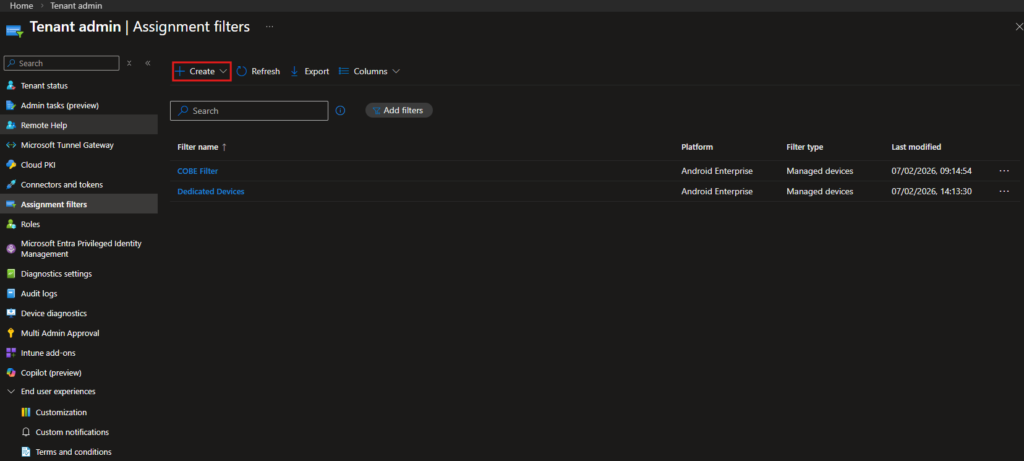Click the info icon beside the search box

[x=340, y=111]
